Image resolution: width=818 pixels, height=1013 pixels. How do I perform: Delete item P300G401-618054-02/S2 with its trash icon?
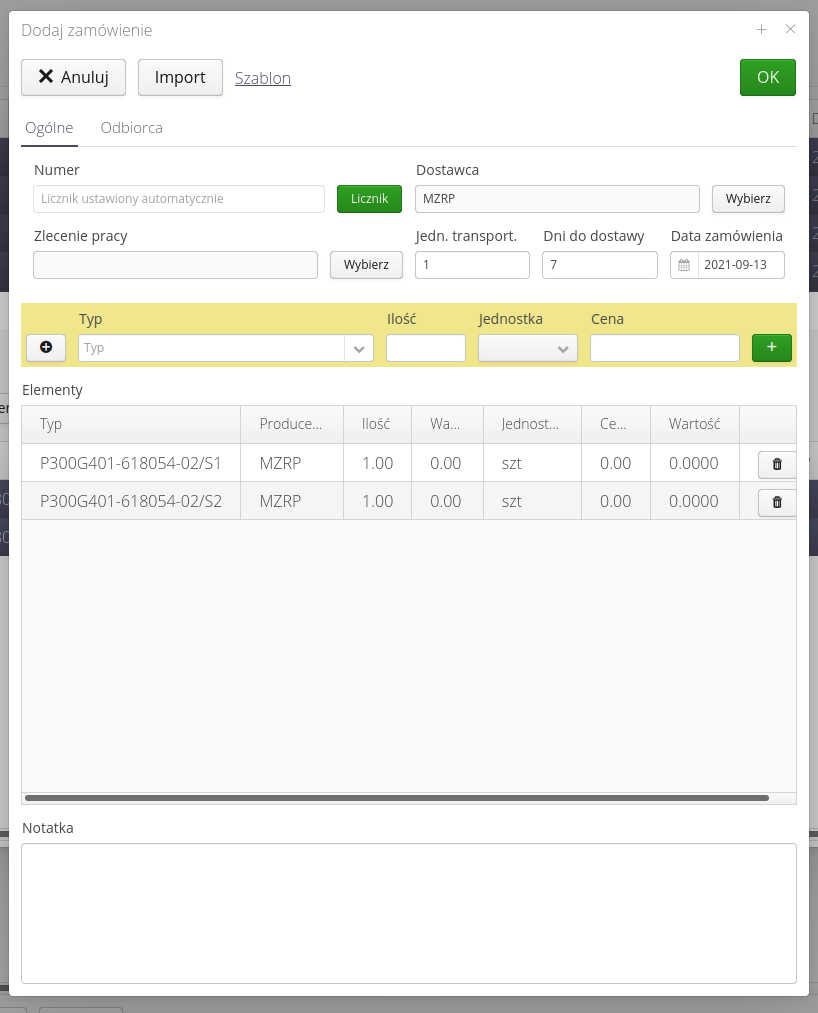click(777, 503)
